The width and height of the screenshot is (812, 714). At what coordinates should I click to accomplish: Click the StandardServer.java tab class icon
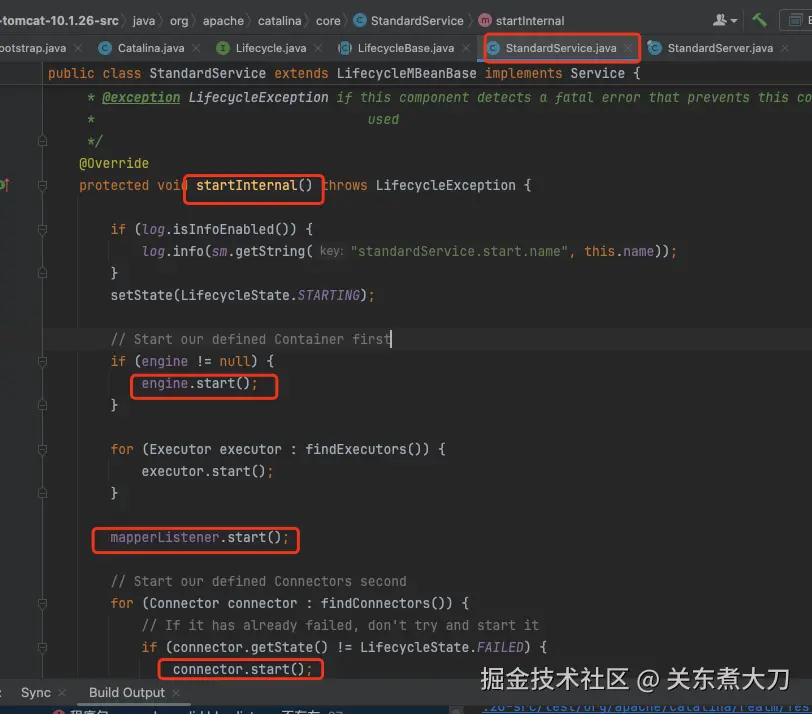coord(655,48)
